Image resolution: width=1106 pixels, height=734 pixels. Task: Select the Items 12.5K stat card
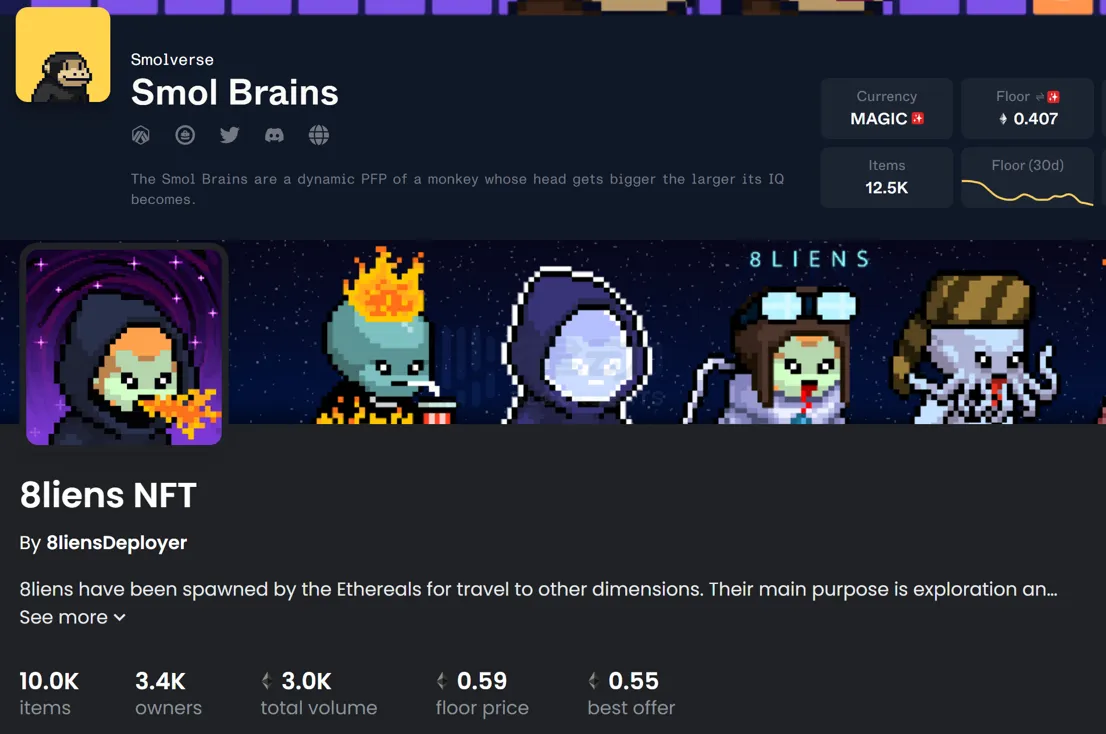[887, 178]
